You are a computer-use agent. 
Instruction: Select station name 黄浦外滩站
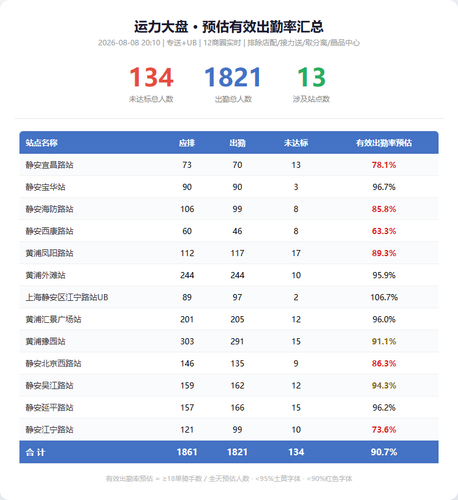pos(46,275)
